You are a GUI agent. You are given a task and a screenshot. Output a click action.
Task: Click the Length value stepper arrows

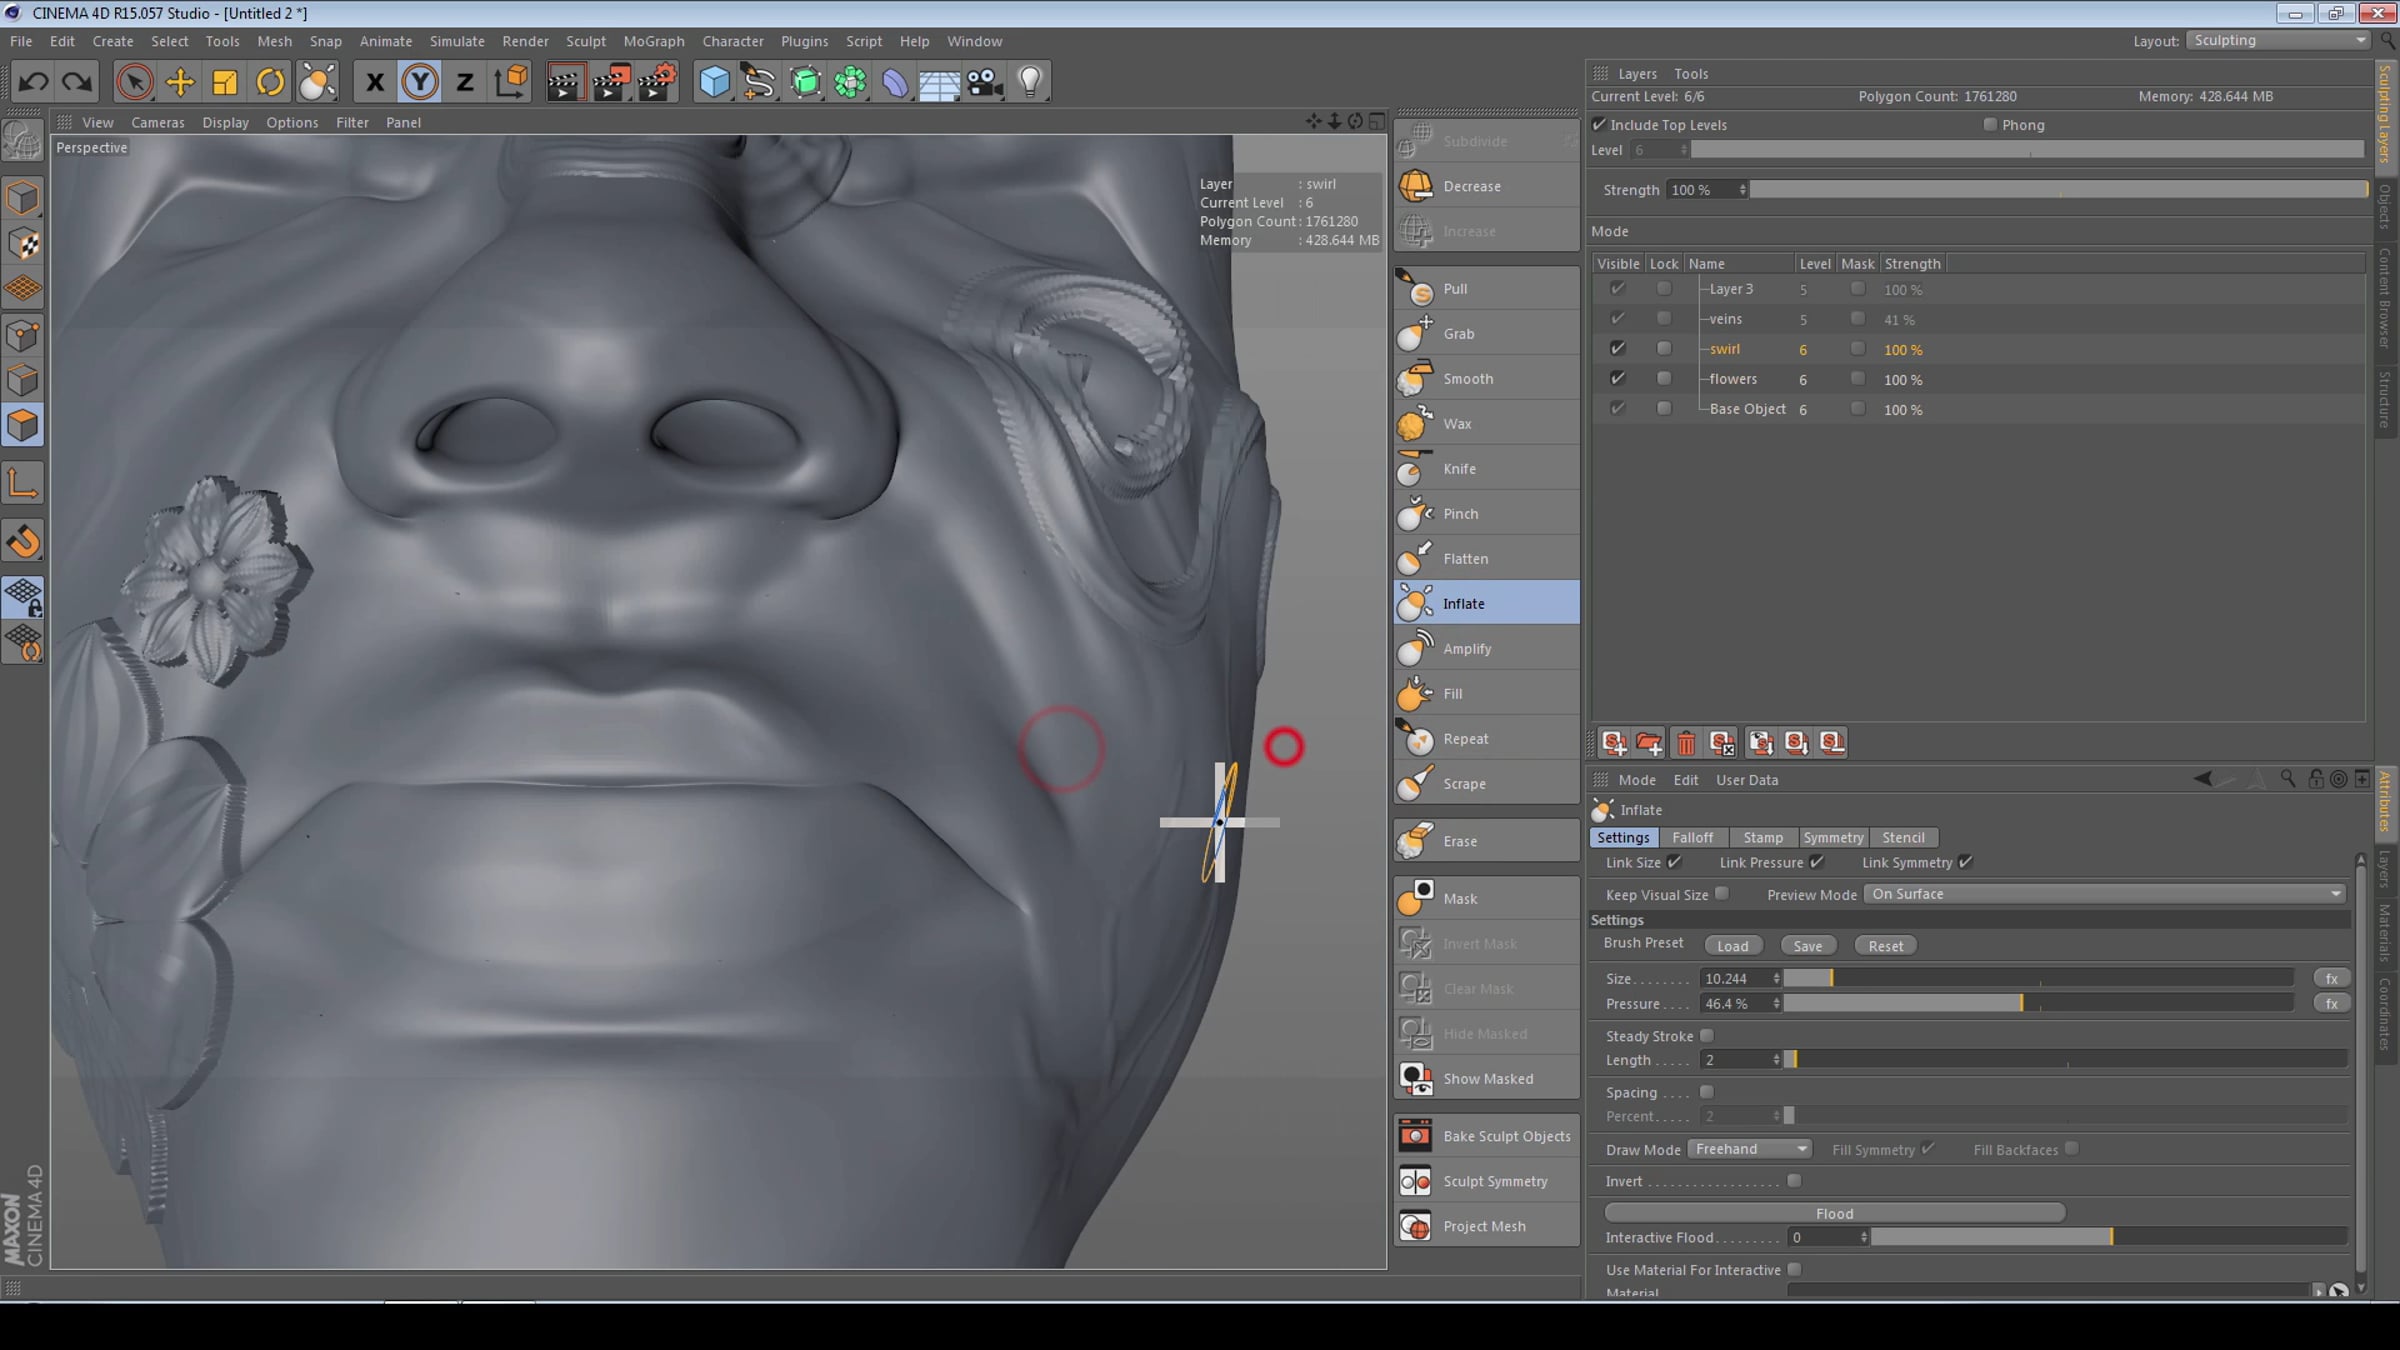[x=1776, y=1060]
